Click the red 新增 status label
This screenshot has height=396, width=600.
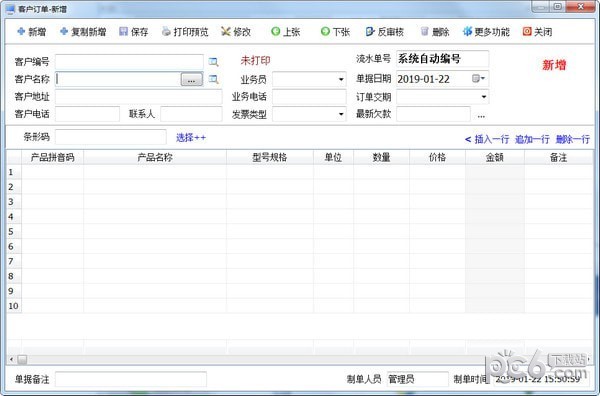coord(554,65)
